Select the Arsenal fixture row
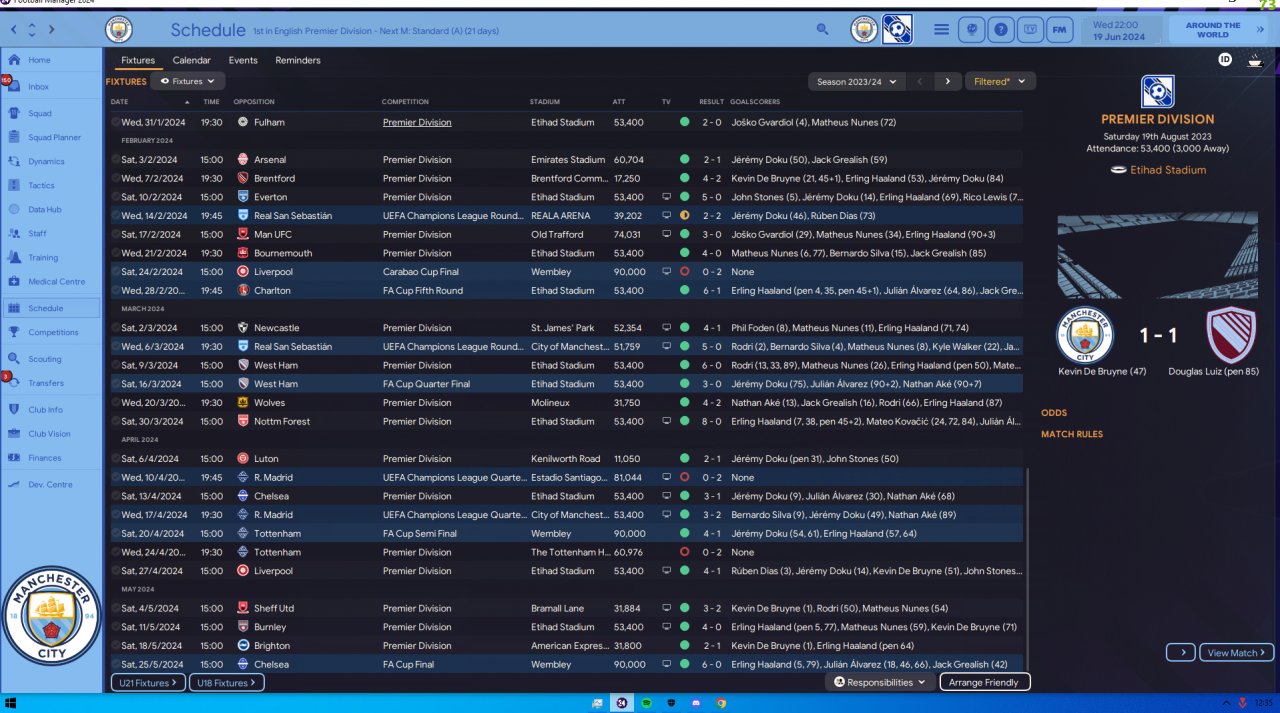Viewport: 1280px width, 713px height. [x=567, y=159]
